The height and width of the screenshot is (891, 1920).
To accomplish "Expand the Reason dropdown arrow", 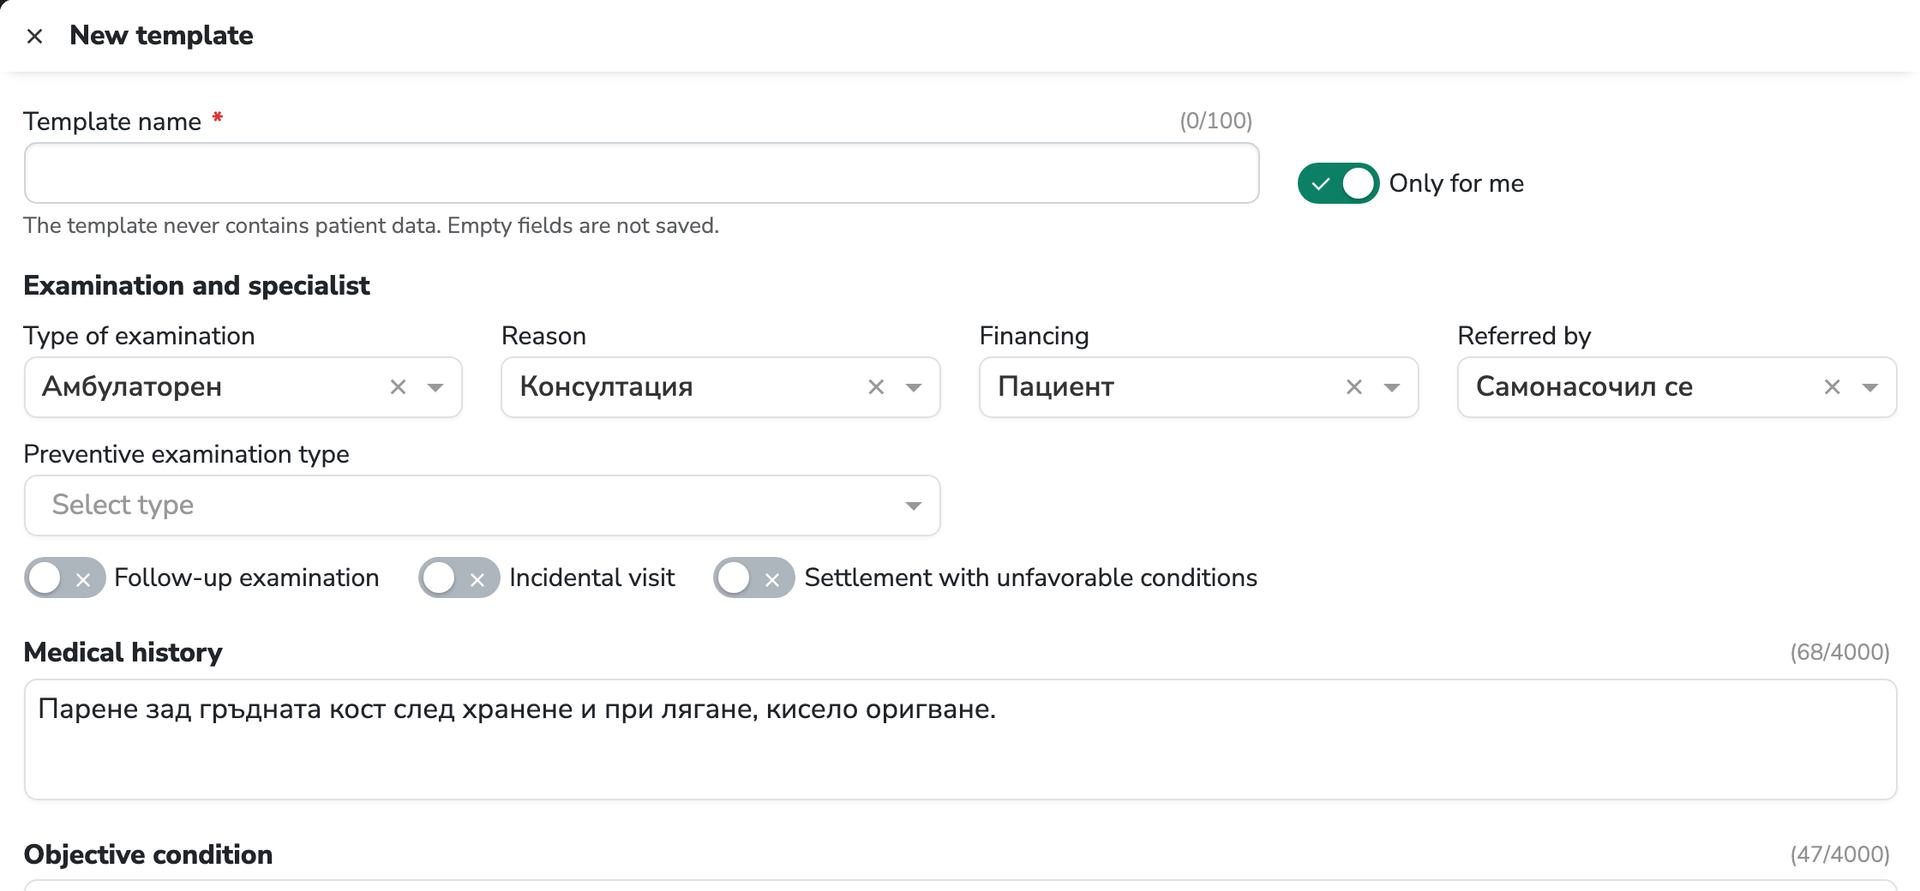I will click(x=913, y=387).
